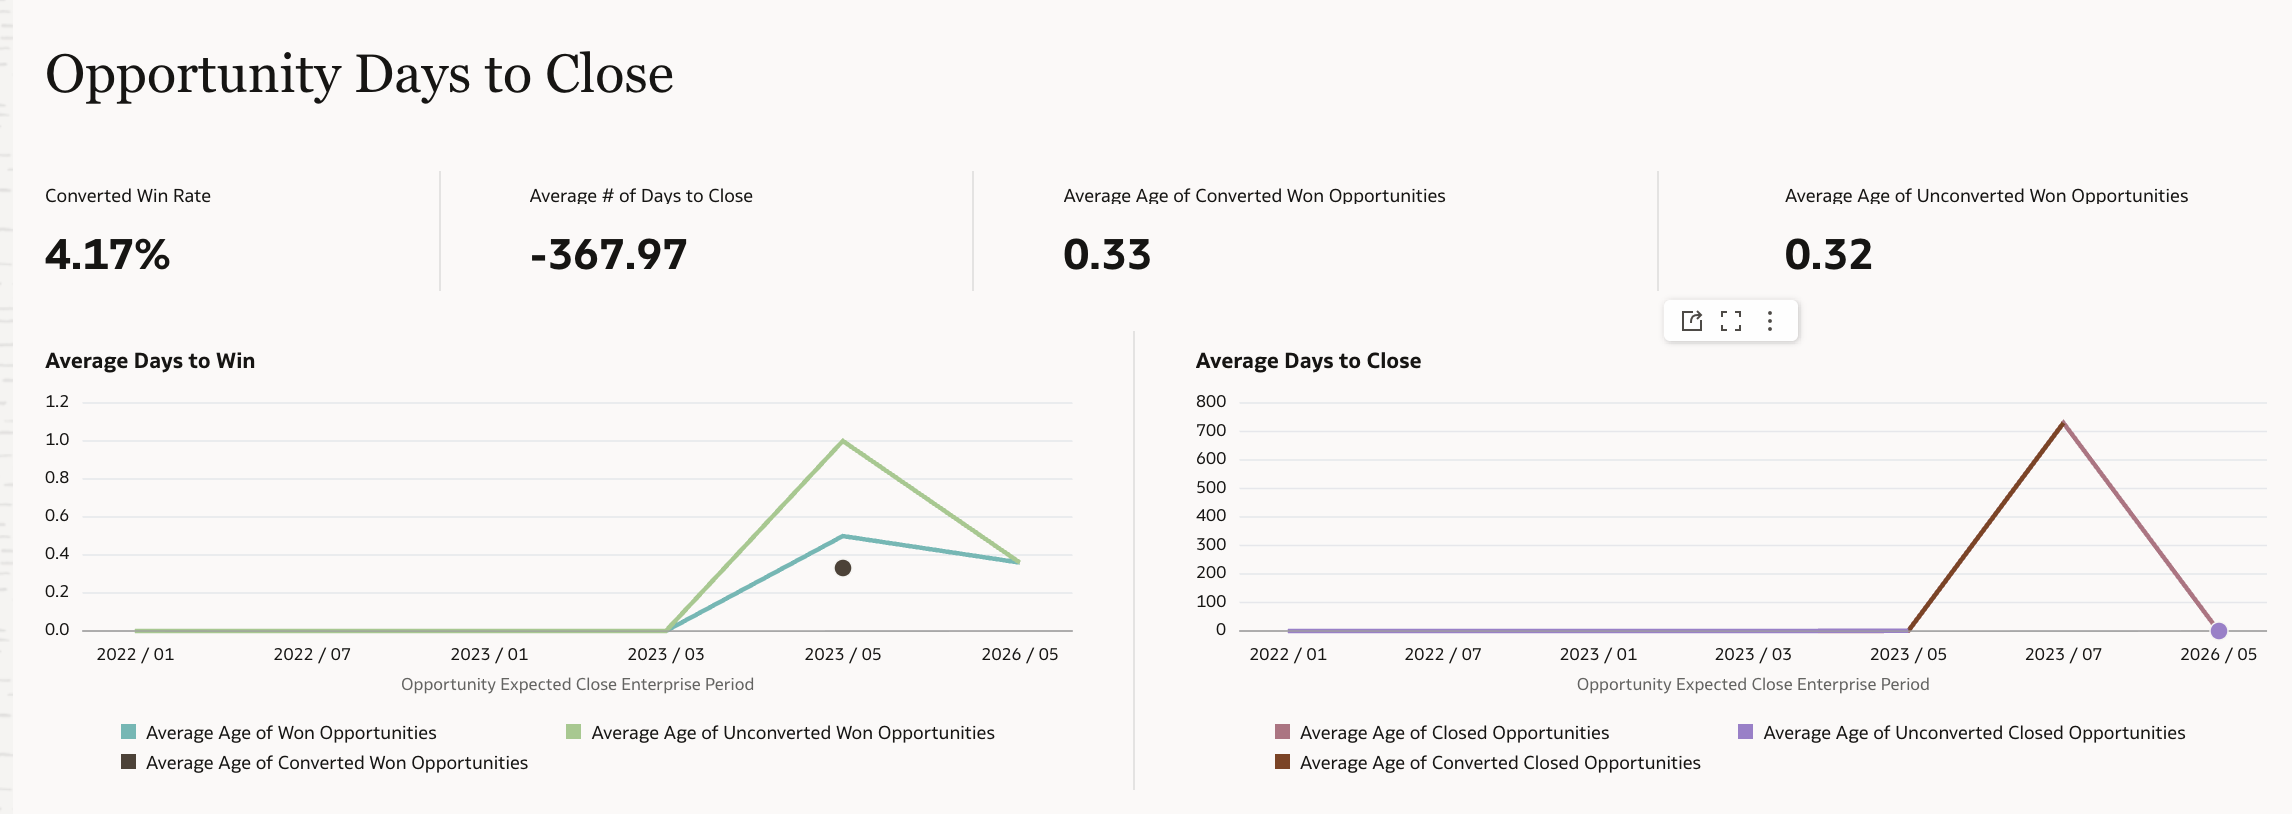Click the 800 y-axis value on Days to Close
The width and height of the screenshot is (2292, 814).
coord(1211,401)
